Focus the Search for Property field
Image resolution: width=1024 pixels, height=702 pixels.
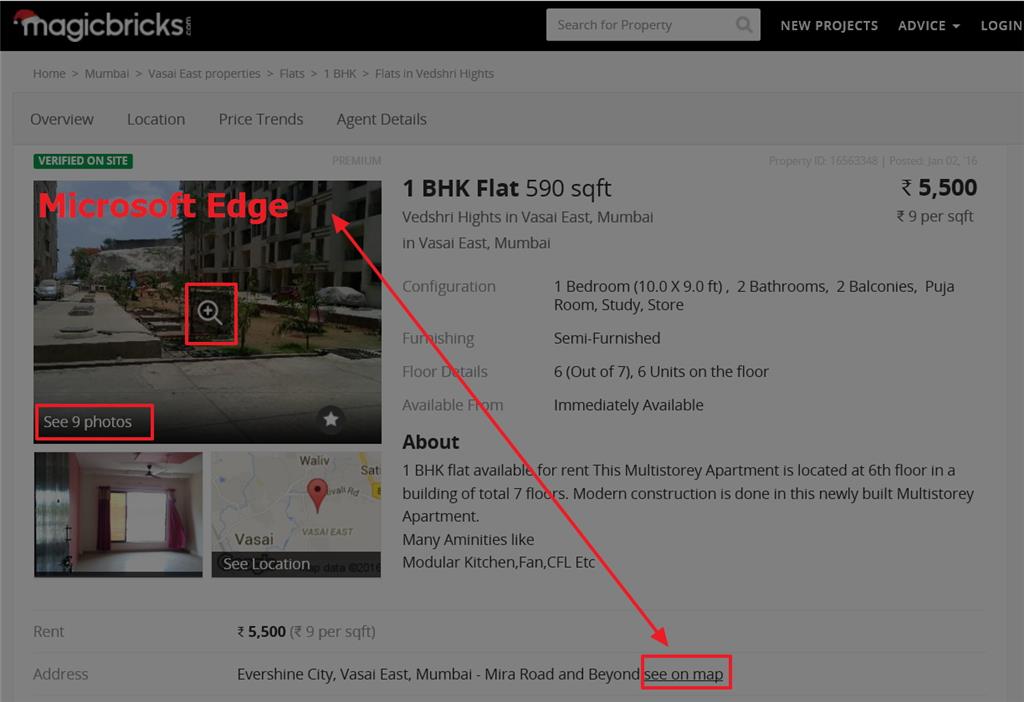[x=653, y=25]
